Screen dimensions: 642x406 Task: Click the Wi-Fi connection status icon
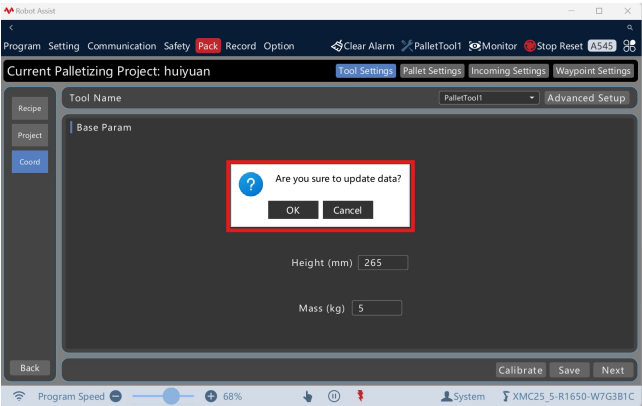pyautogui.click(x=19, y=396)
